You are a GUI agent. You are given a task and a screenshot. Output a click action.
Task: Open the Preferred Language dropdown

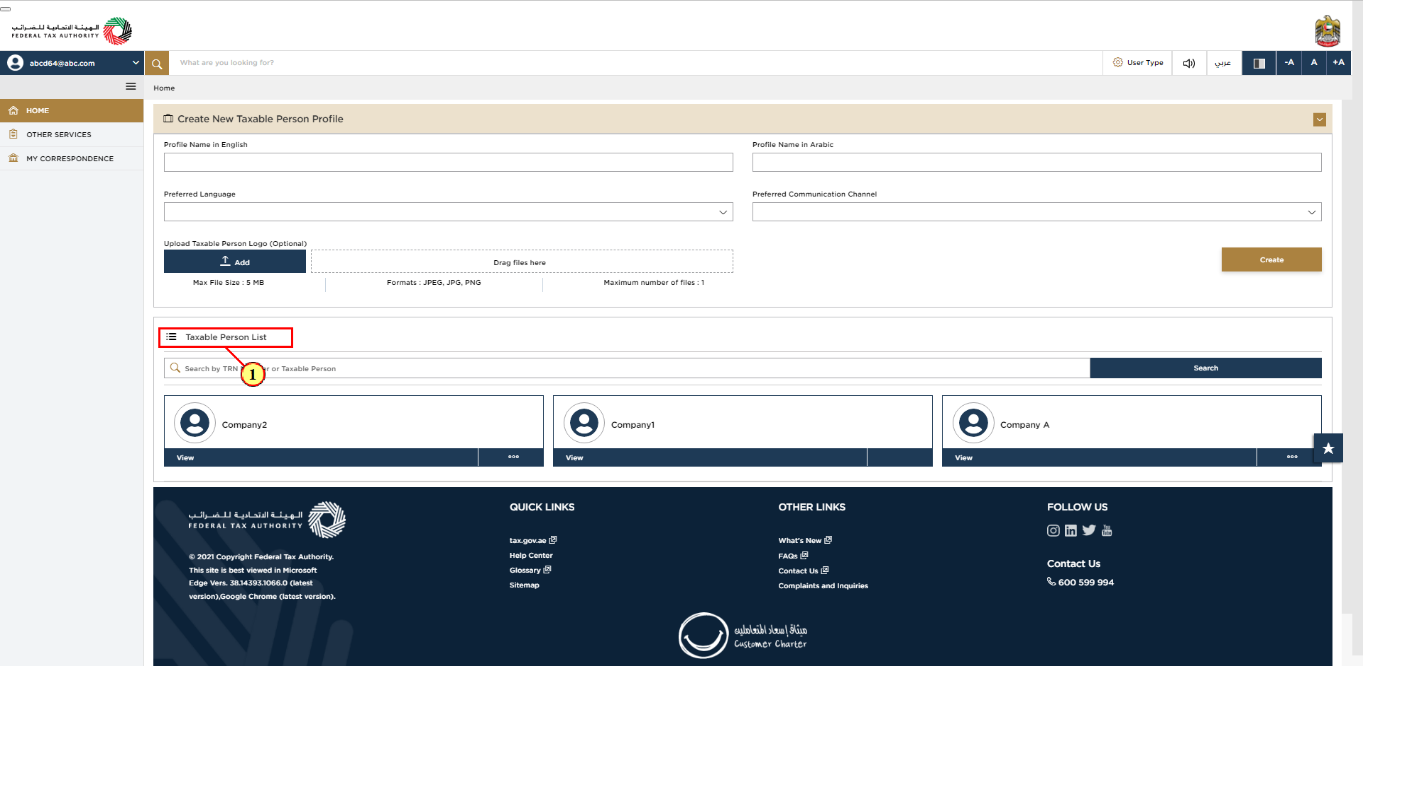pyautogui.click(x=448, y=212)
